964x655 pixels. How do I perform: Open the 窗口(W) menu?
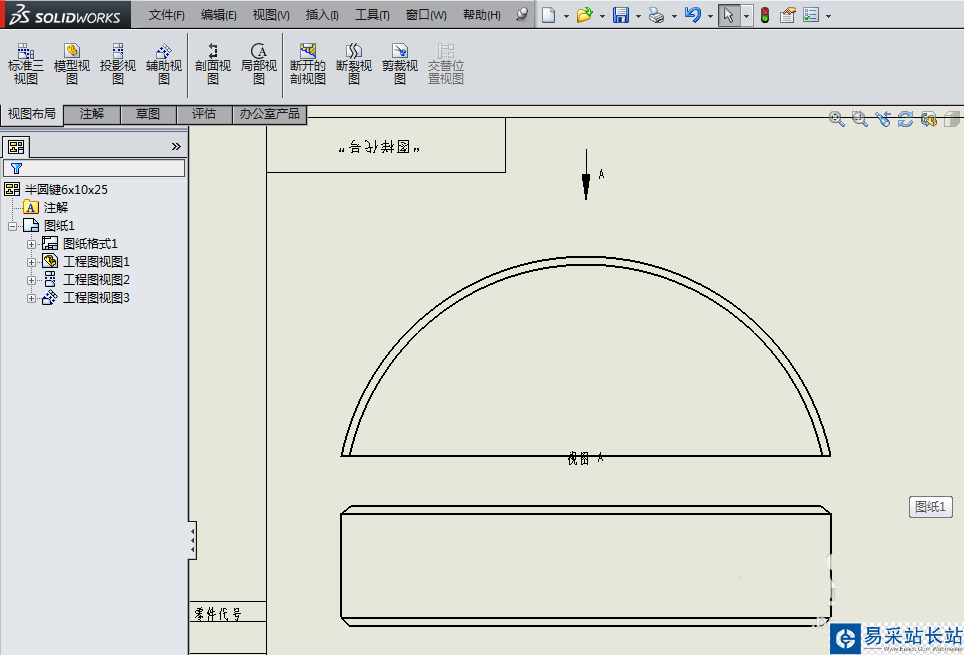pyautogui.click(x=426, y=15)
